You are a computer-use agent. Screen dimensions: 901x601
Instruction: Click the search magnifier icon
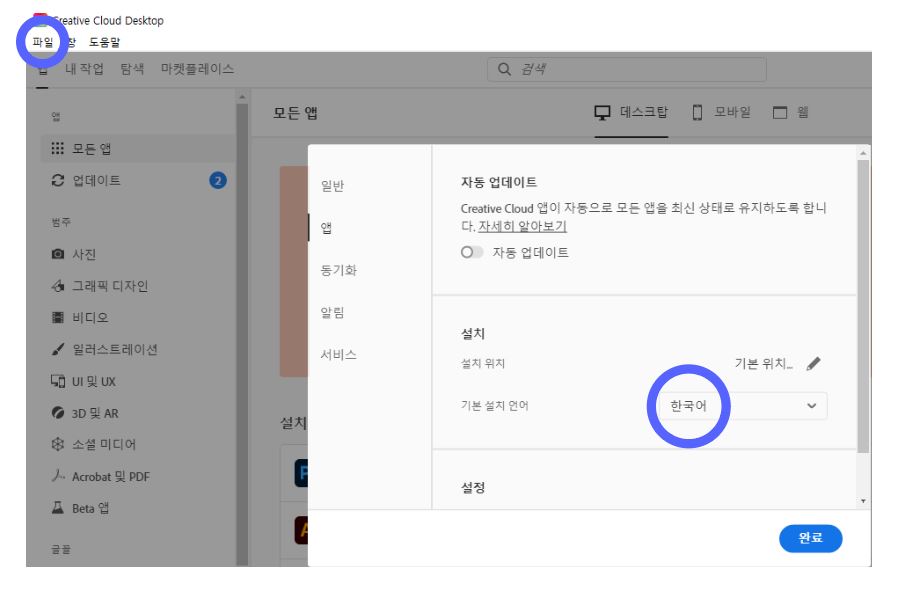[504, 70]
